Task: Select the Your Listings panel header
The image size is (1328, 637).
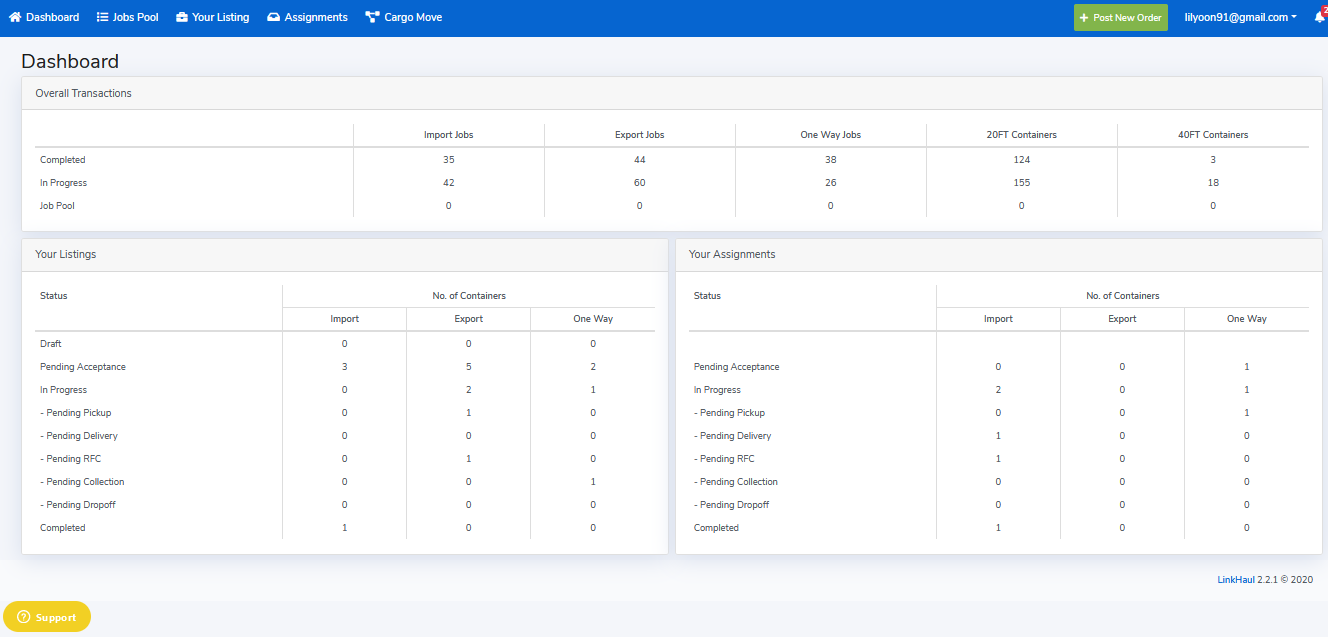Action: [66, 254]
